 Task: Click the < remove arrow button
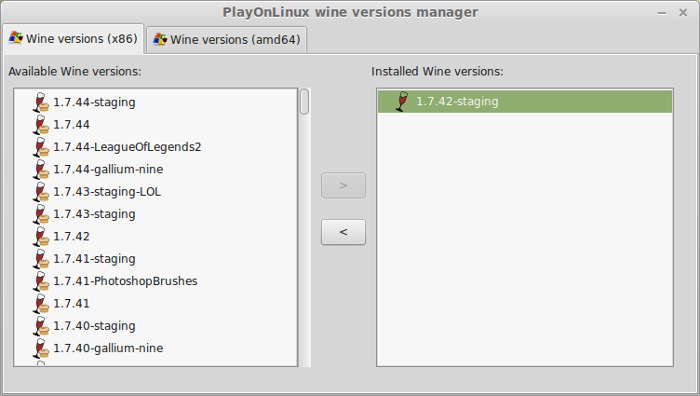coord(343,232)
